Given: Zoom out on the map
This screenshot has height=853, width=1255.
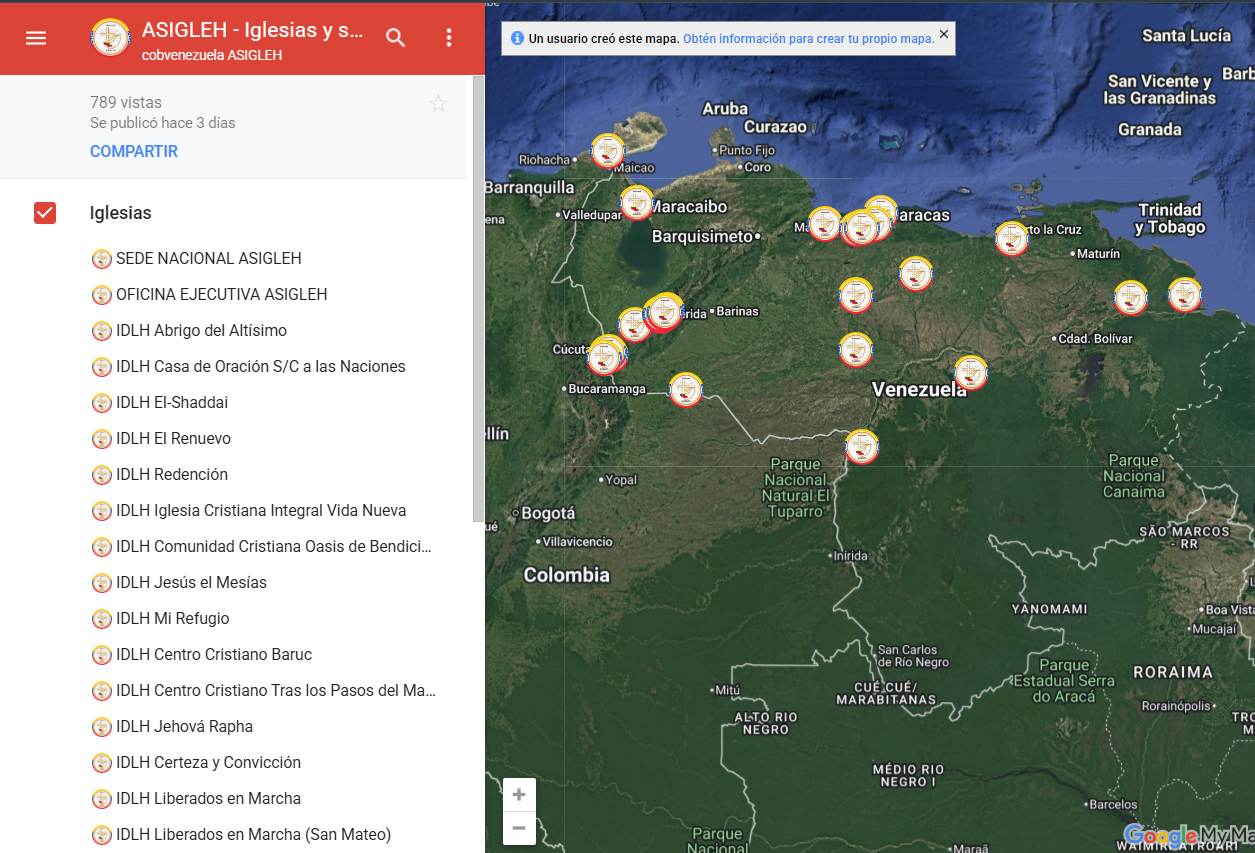Looking at the screenshot, I should tap(519, 828).
